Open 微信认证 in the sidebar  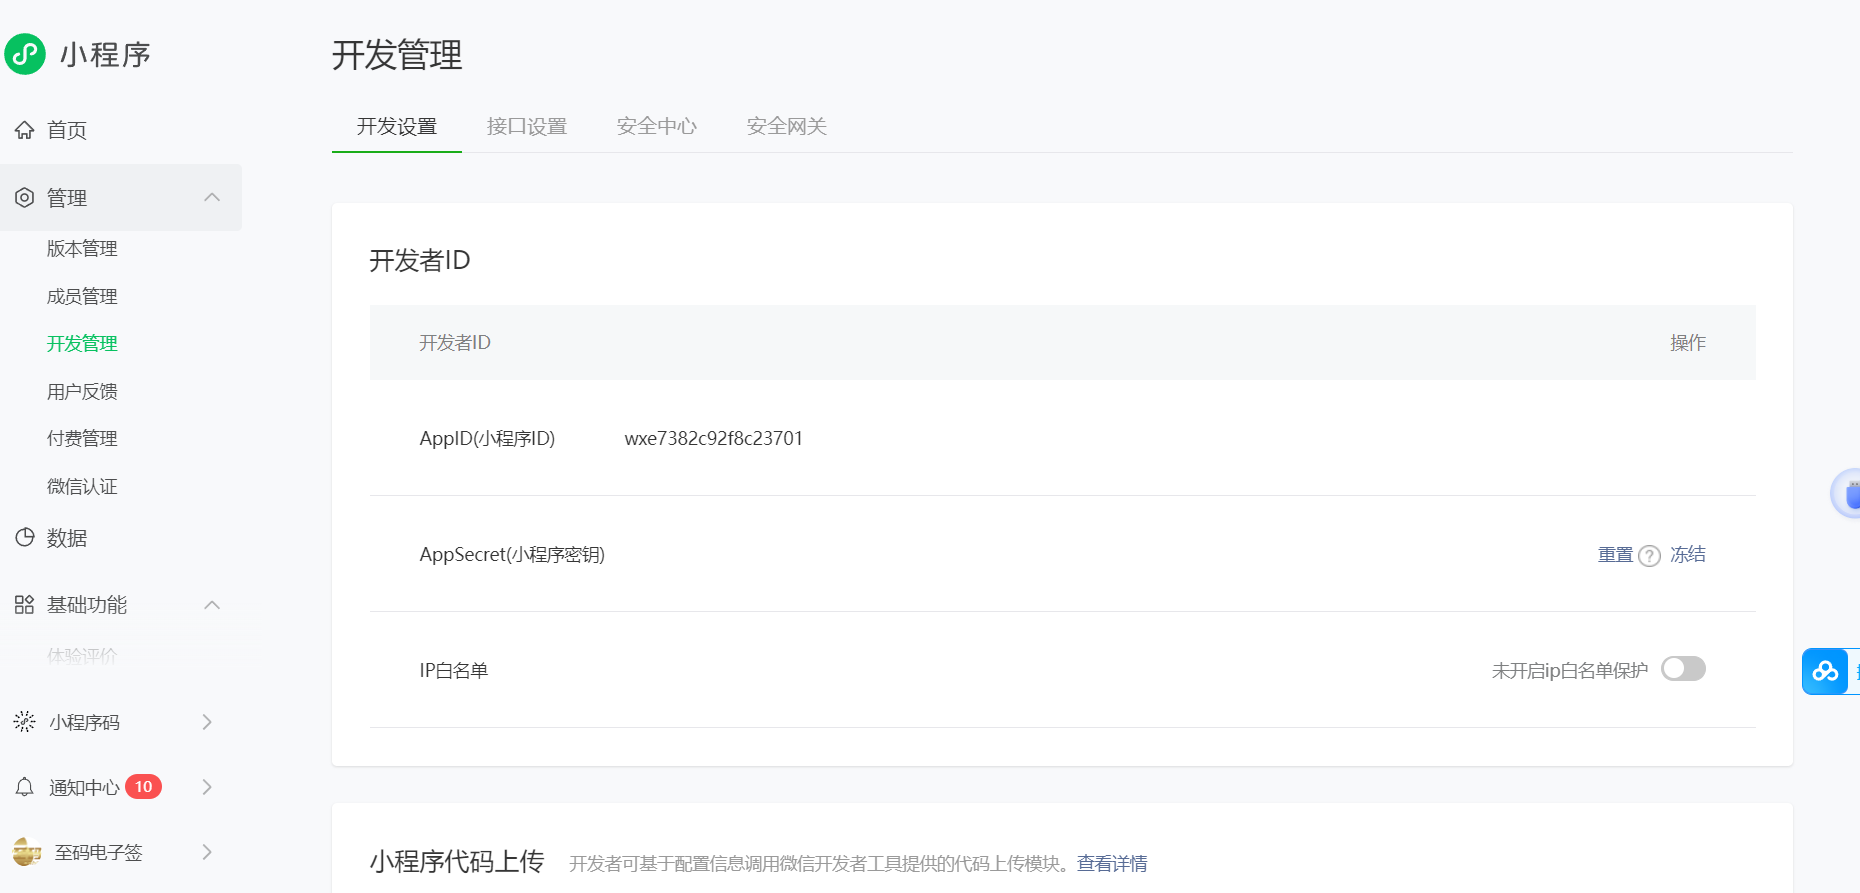coord(82,487)
